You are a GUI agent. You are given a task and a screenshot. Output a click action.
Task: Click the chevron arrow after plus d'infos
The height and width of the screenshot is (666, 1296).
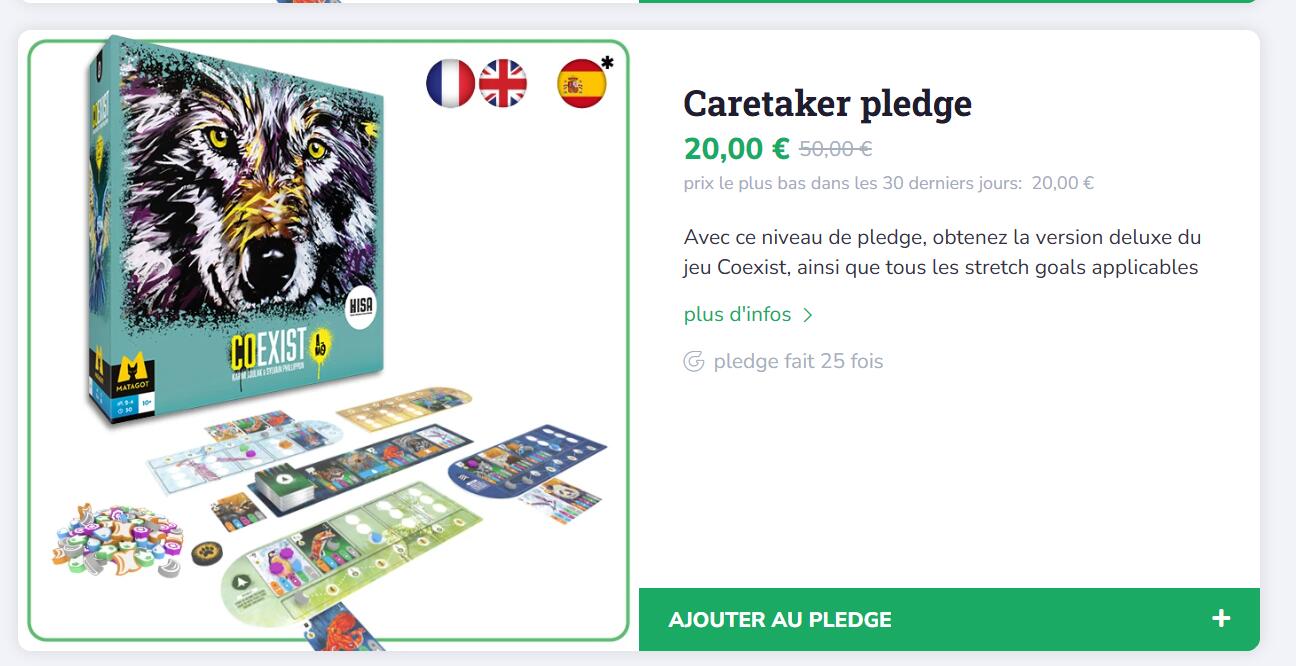[808, 315]
